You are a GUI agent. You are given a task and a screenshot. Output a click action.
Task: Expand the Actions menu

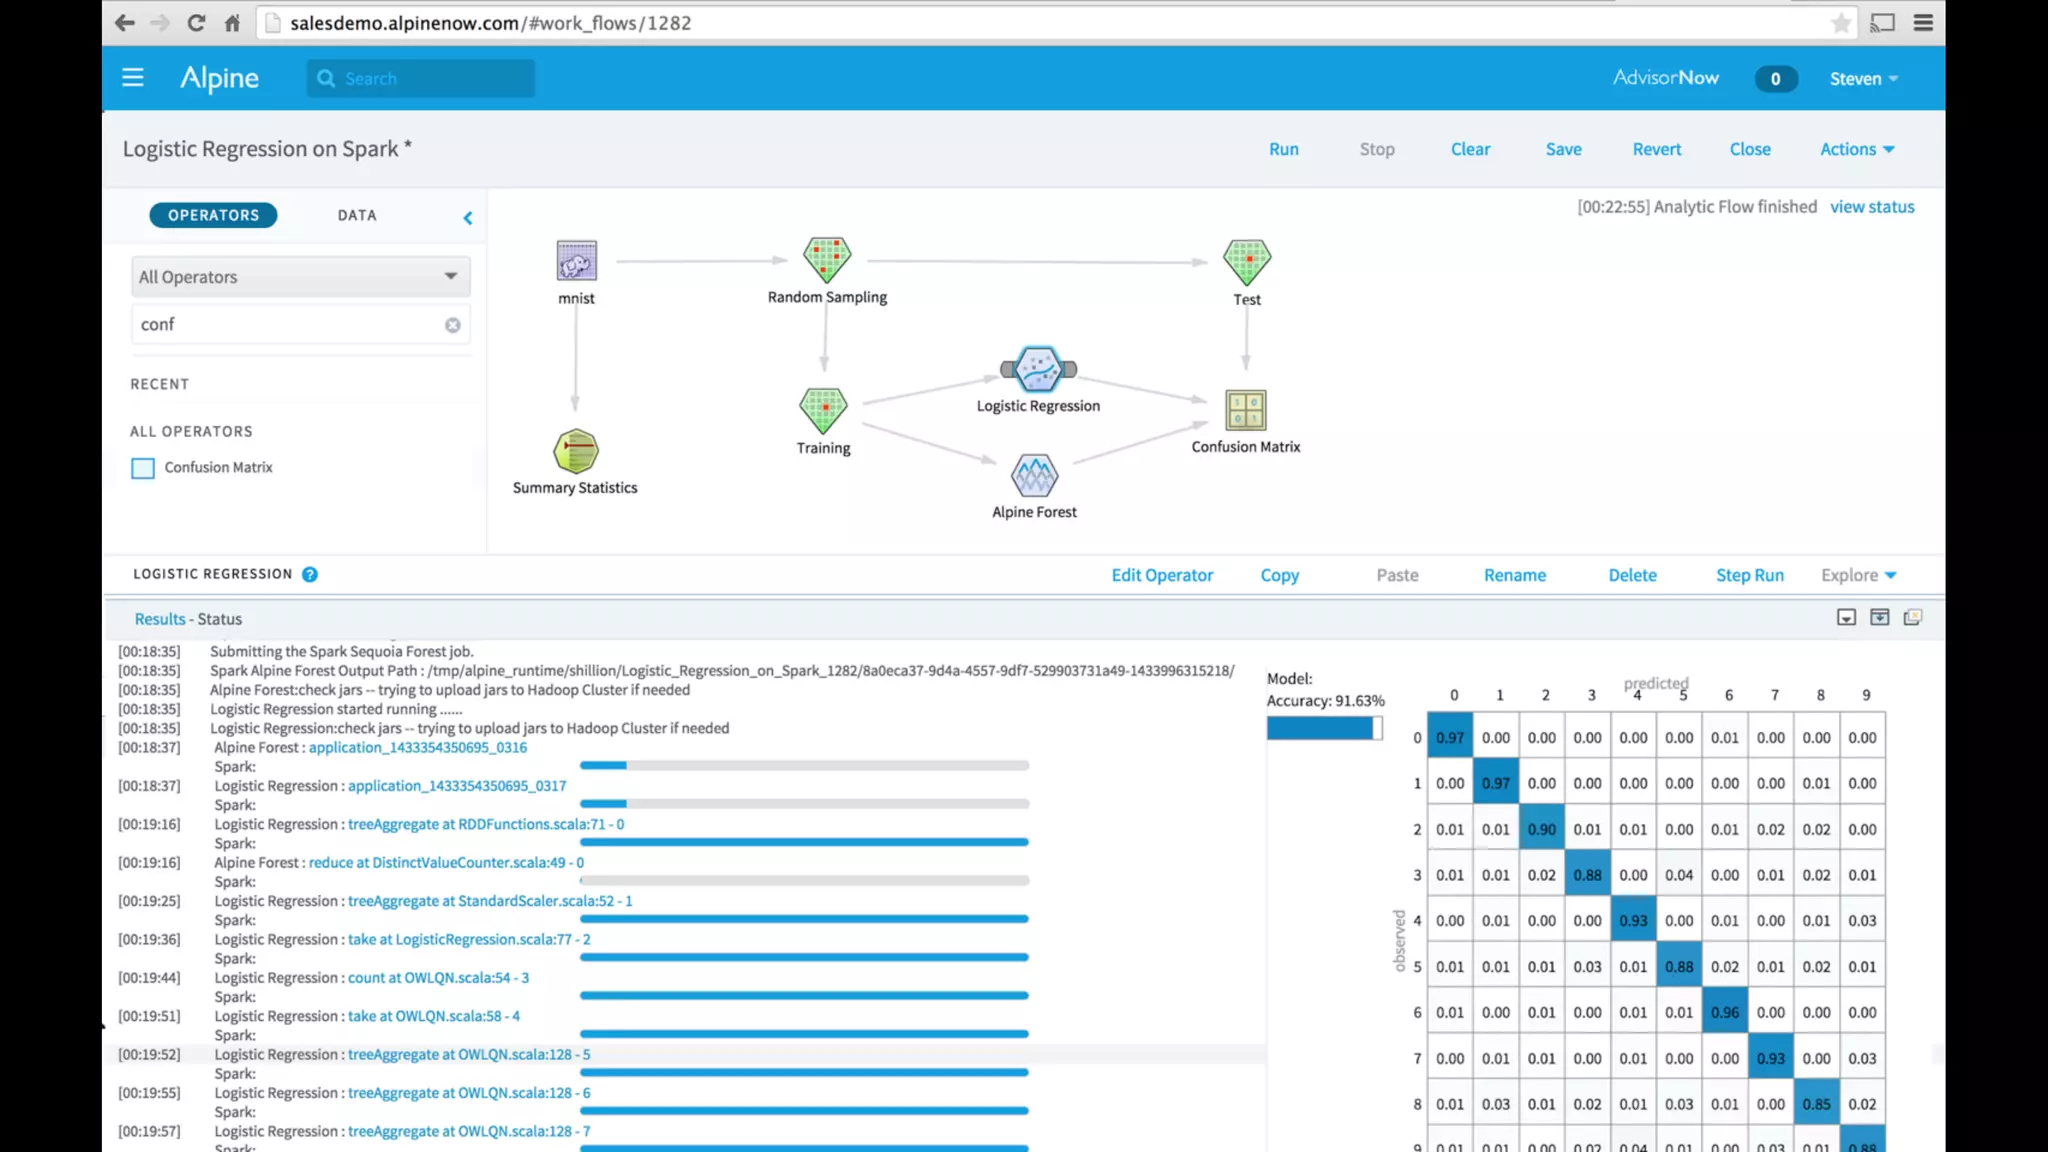pyautogui.click(x=1857, y=149)
